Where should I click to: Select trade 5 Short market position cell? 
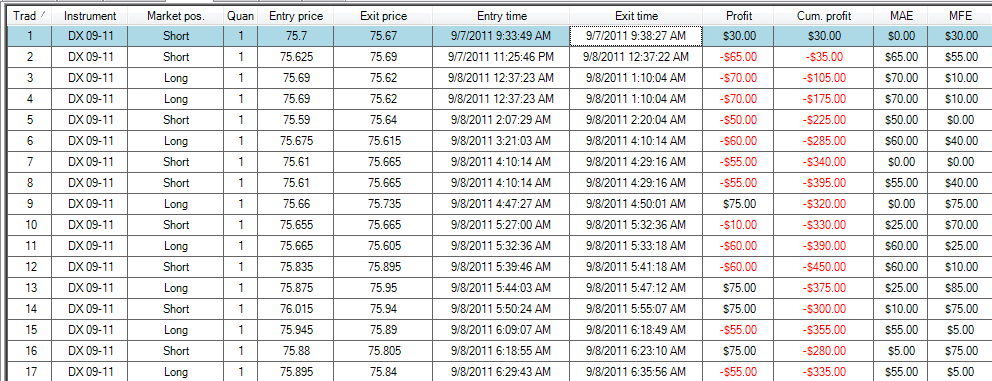point(175,120)
